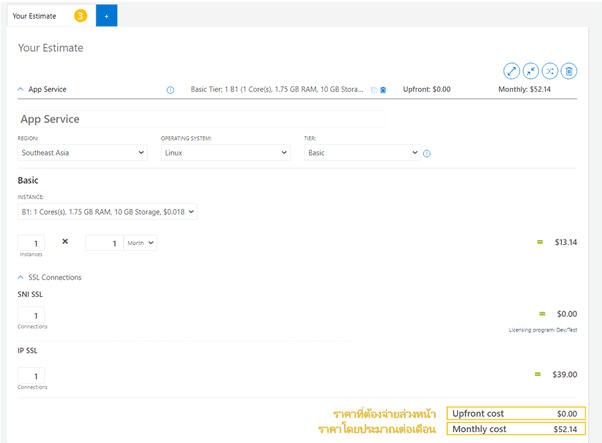Click the yellow 3 badge on tab
The image size is (602, 443).
(80, 16)
